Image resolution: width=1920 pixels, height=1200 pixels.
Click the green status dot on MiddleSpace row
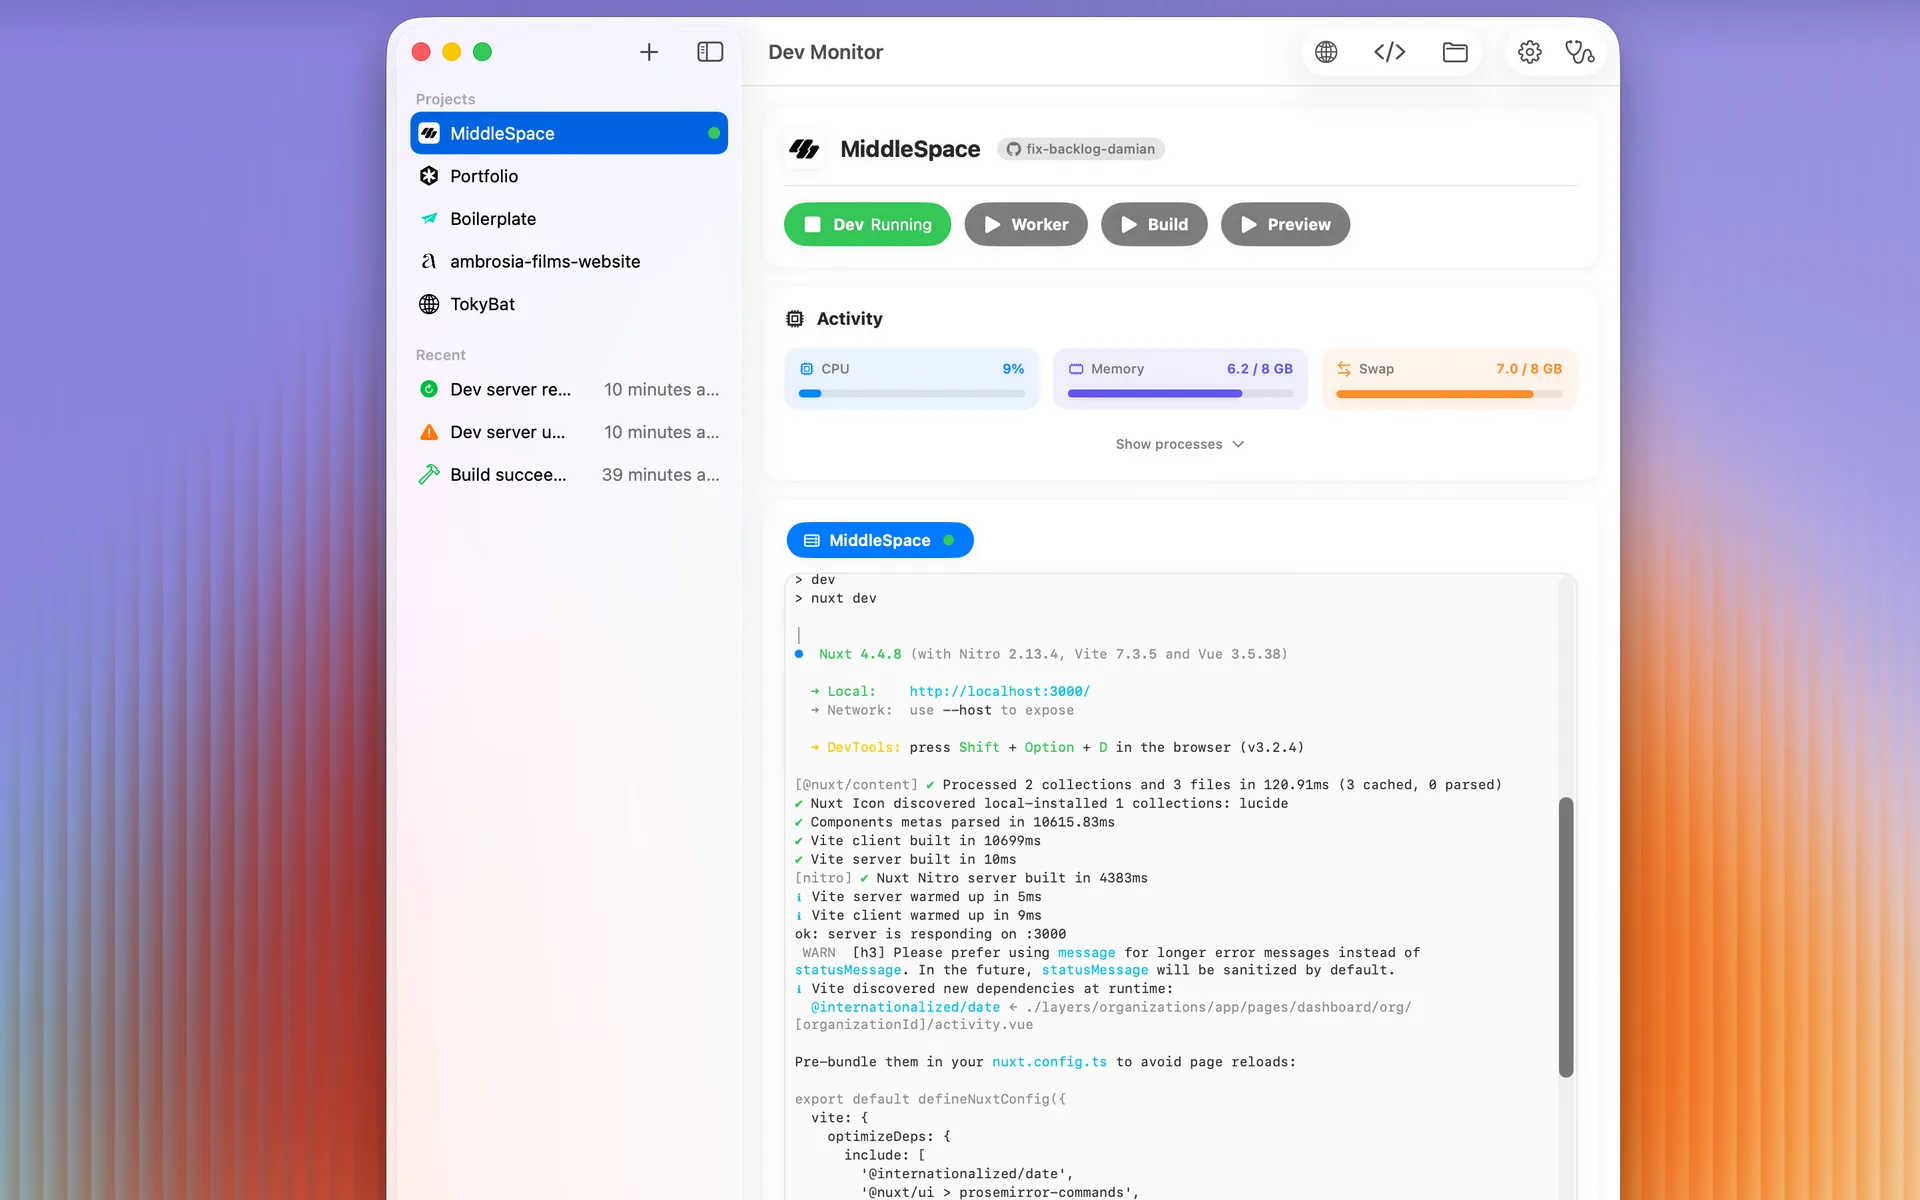714,133
